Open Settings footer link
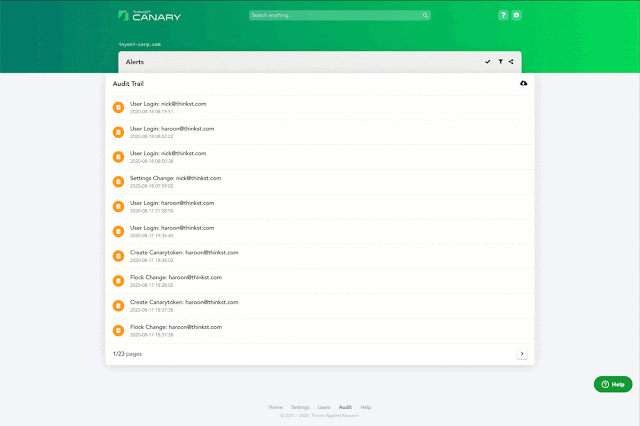Image resolution: width=640 pixels, height=426 pixels. click(x=300, y=407)
